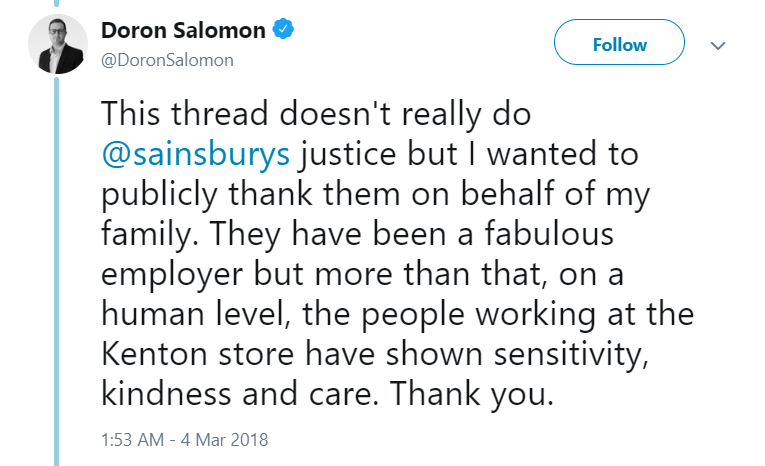Click the words 'kindness and care'

236,394
